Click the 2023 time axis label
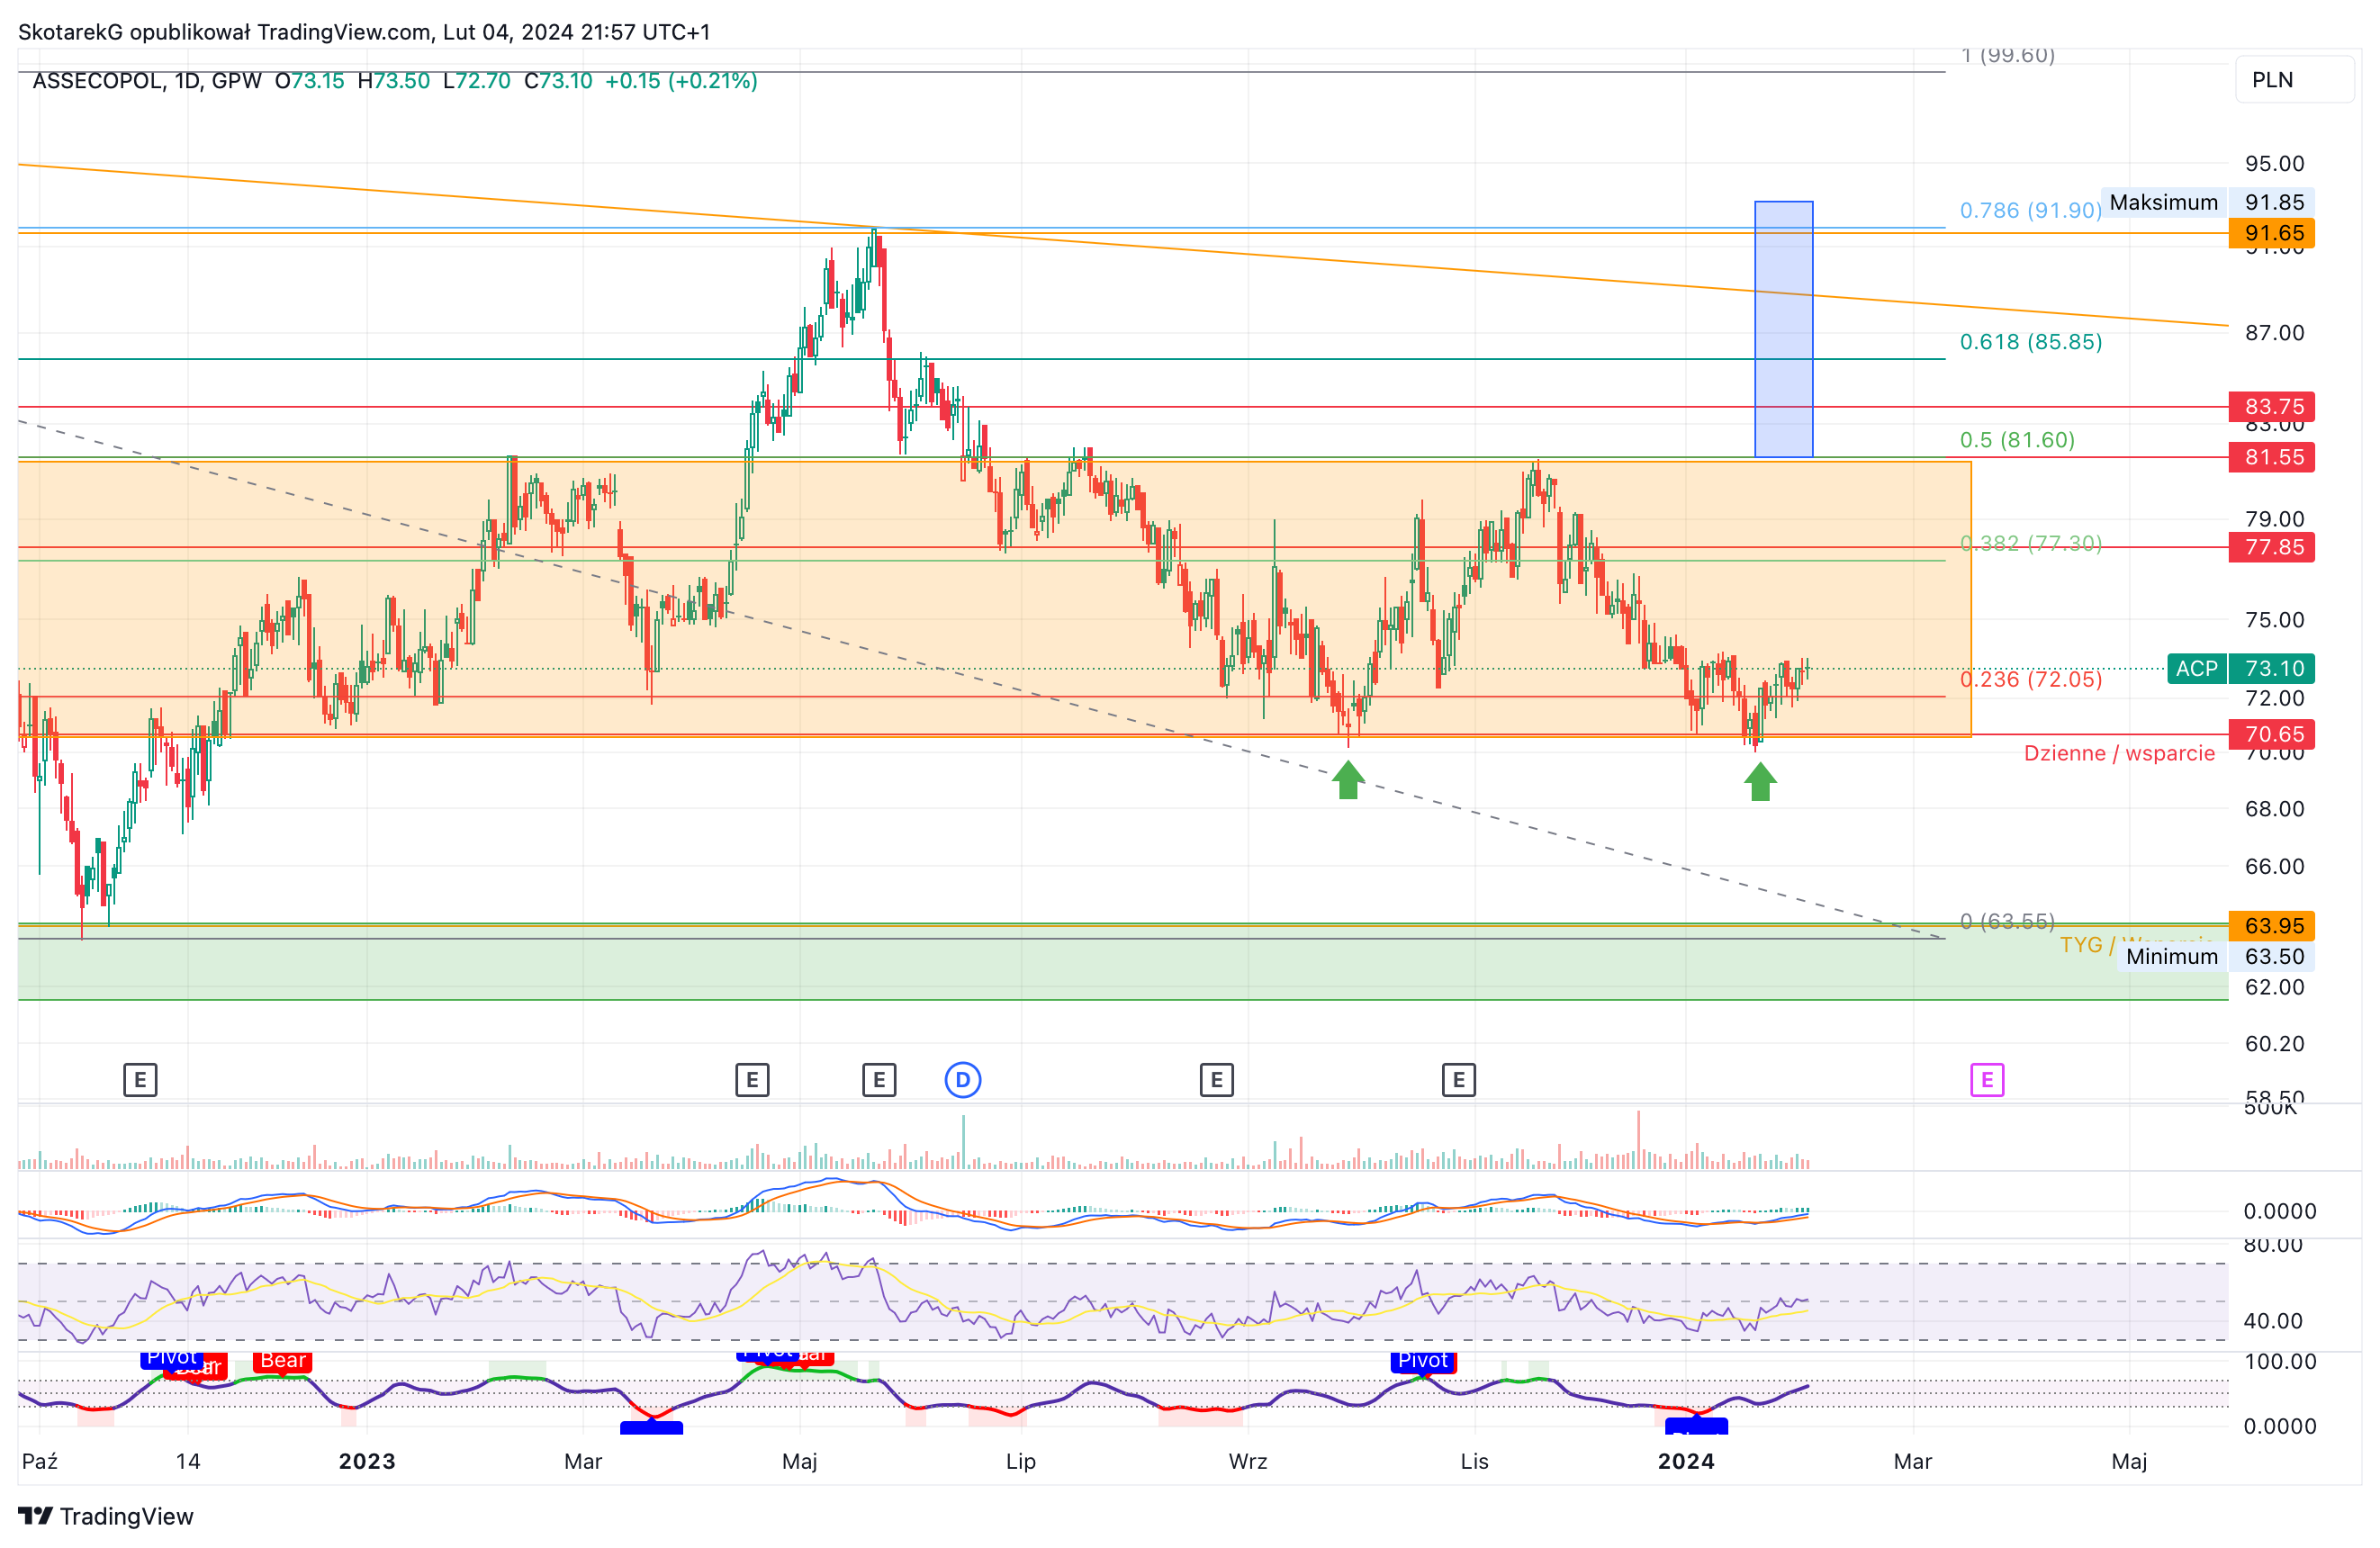 tap(367, 1461)
